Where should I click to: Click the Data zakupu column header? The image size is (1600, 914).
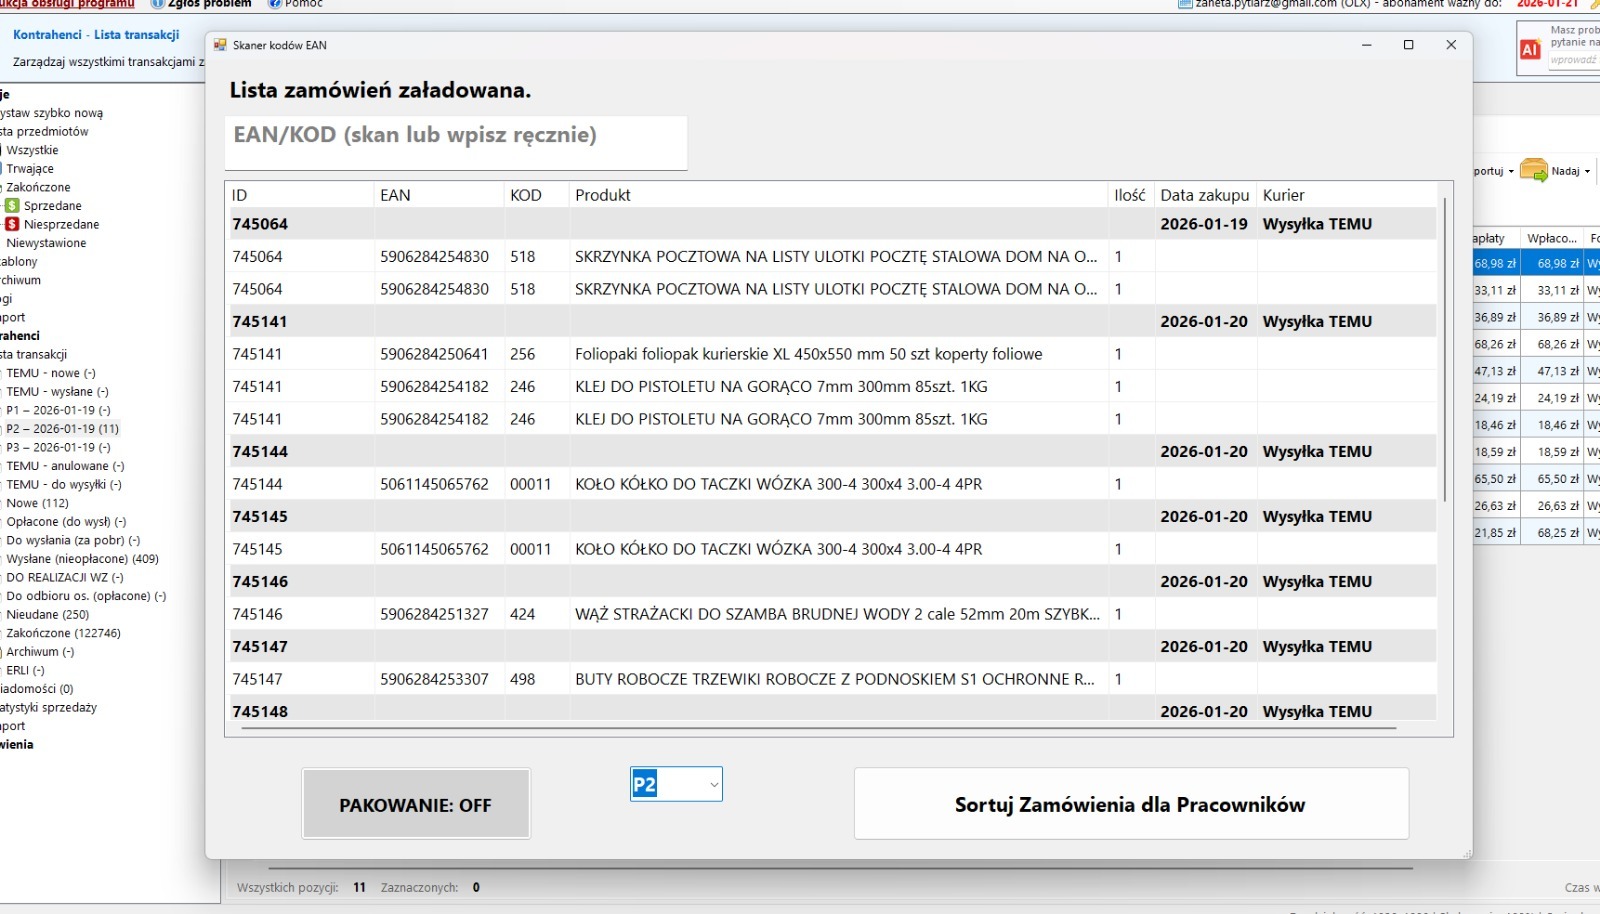coord(1205,195)
